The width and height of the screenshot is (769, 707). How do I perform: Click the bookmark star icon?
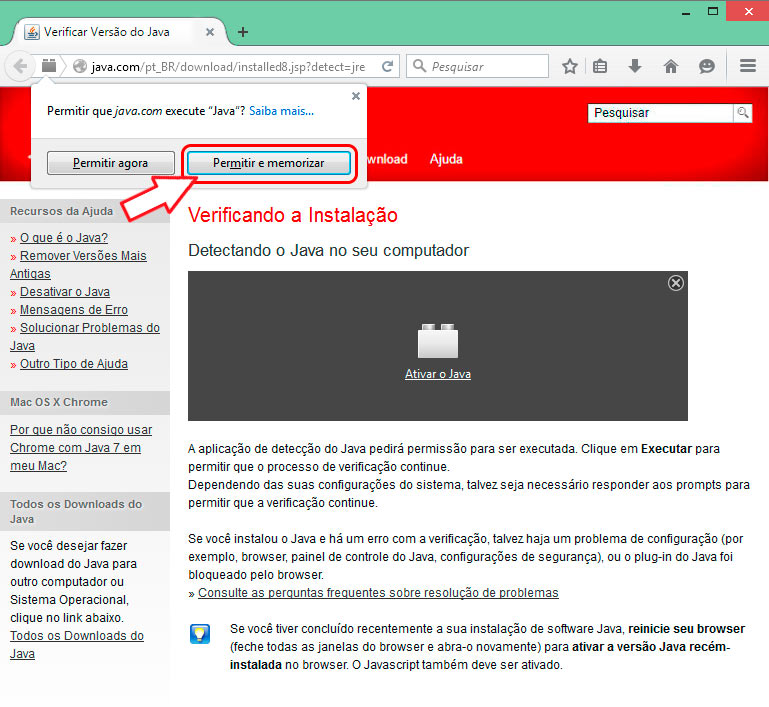pos(569,66)
